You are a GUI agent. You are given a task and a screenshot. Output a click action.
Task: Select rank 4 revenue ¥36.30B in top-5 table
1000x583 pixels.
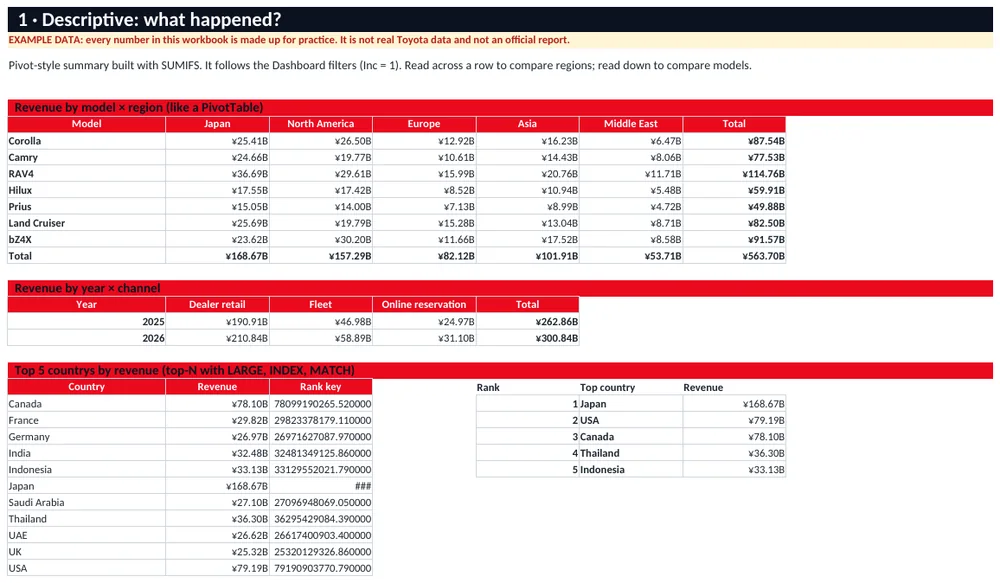click(734, 453)
